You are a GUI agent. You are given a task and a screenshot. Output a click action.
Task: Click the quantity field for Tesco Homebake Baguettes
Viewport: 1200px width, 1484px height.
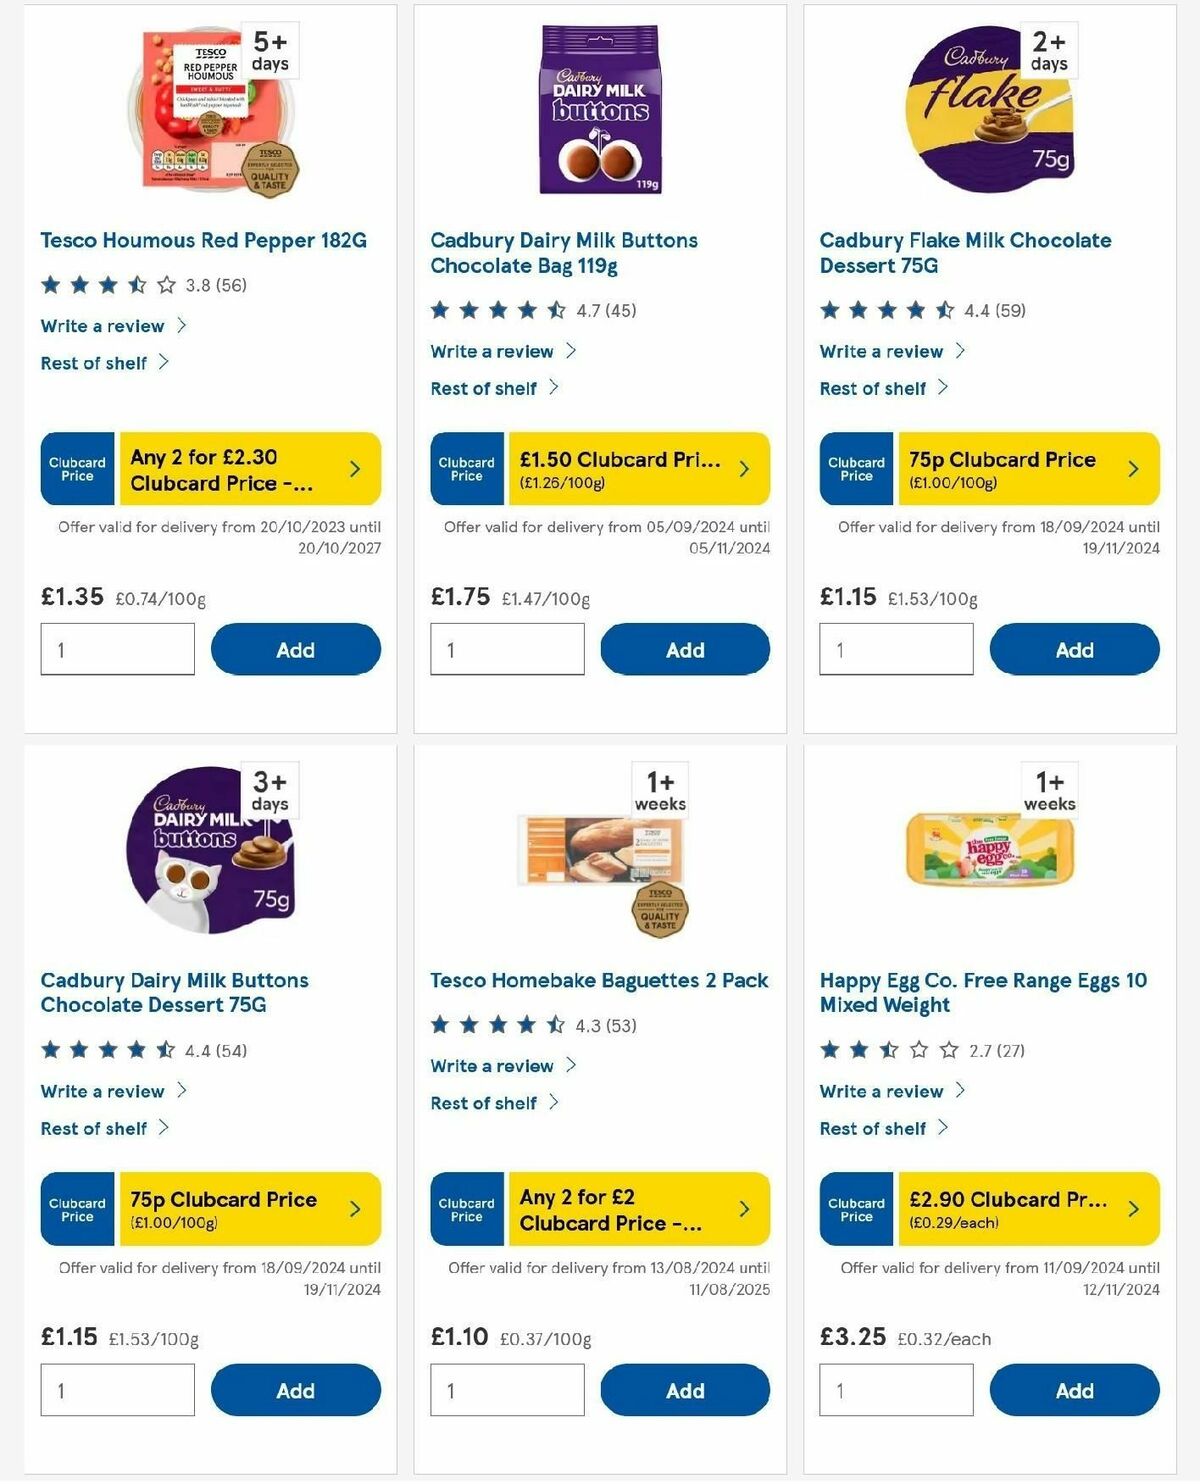click(507, 1390)
